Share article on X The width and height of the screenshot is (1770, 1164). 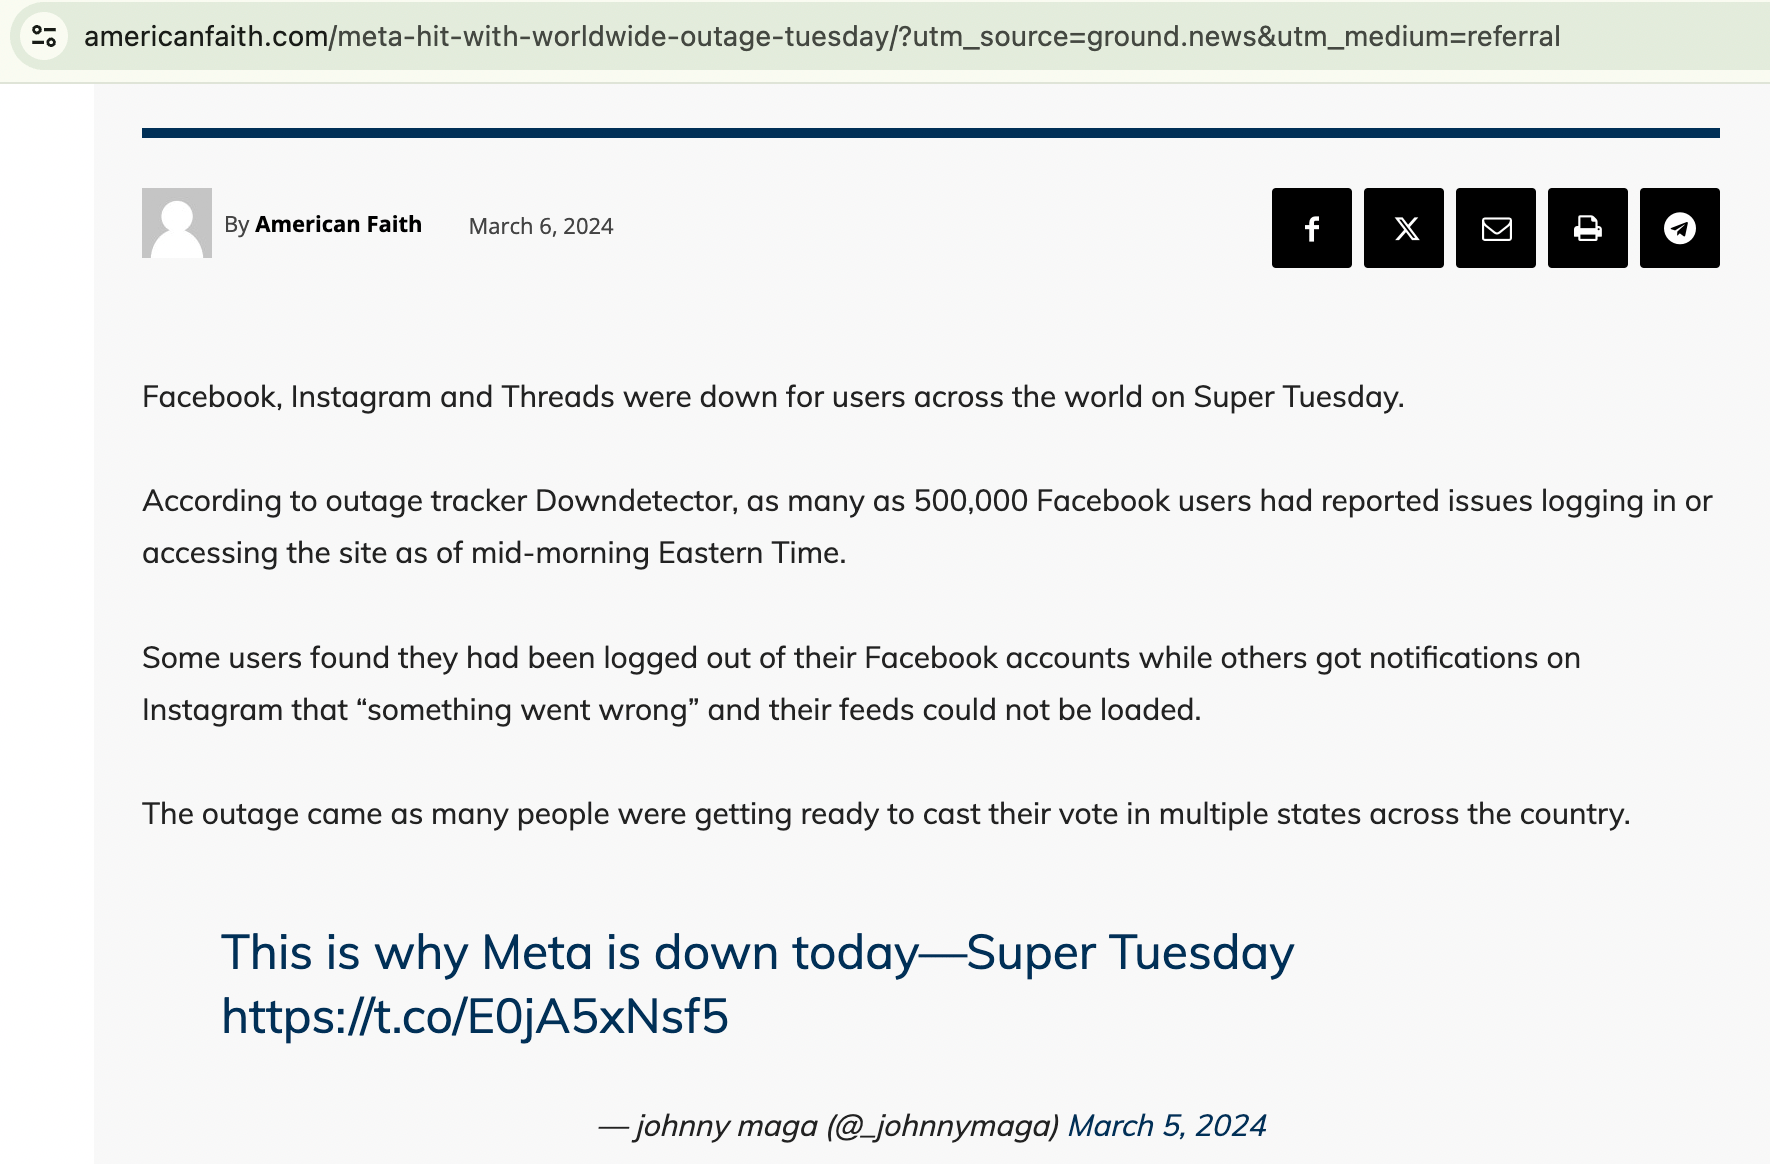pyautogui.click(x=1403, y=228)
